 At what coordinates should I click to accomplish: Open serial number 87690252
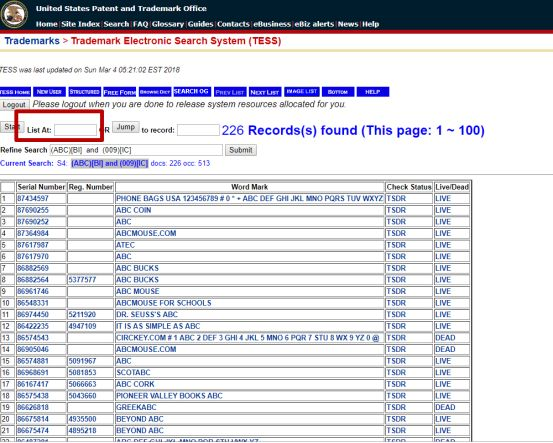33,222
